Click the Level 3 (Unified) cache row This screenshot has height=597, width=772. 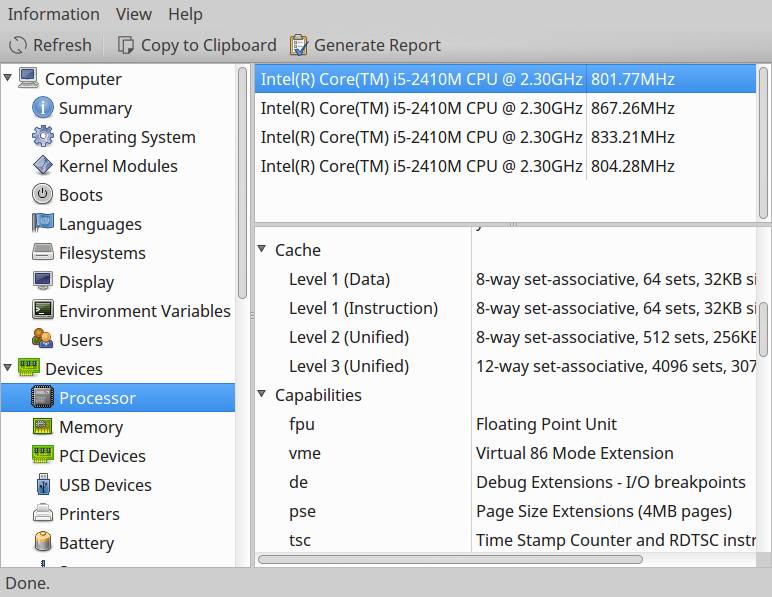505,366
